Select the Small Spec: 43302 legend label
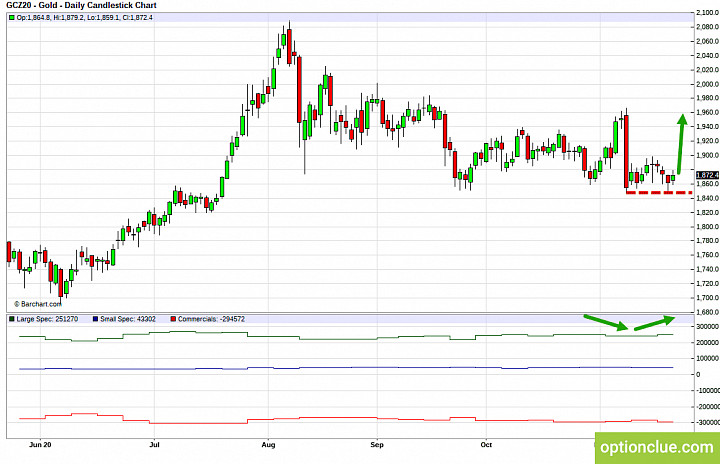The width and height of the screenshot is (720, 464). 128,319
